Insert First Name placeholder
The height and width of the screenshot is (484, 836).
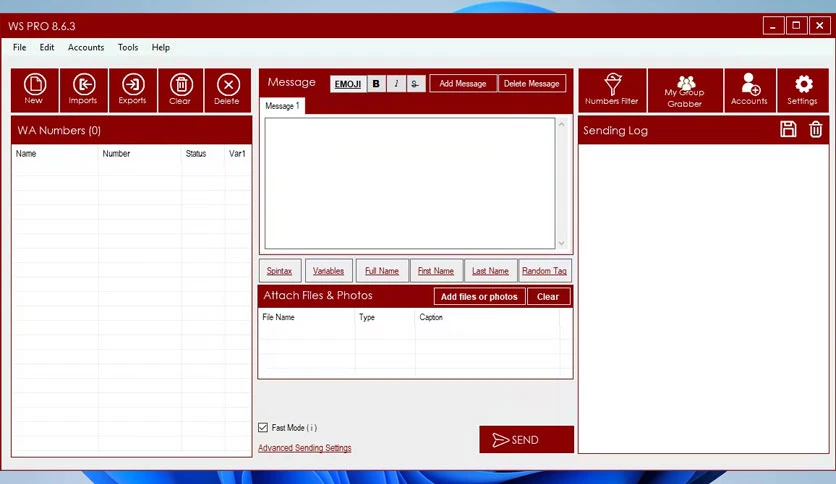pyautogui.click(x=436, y=271)
